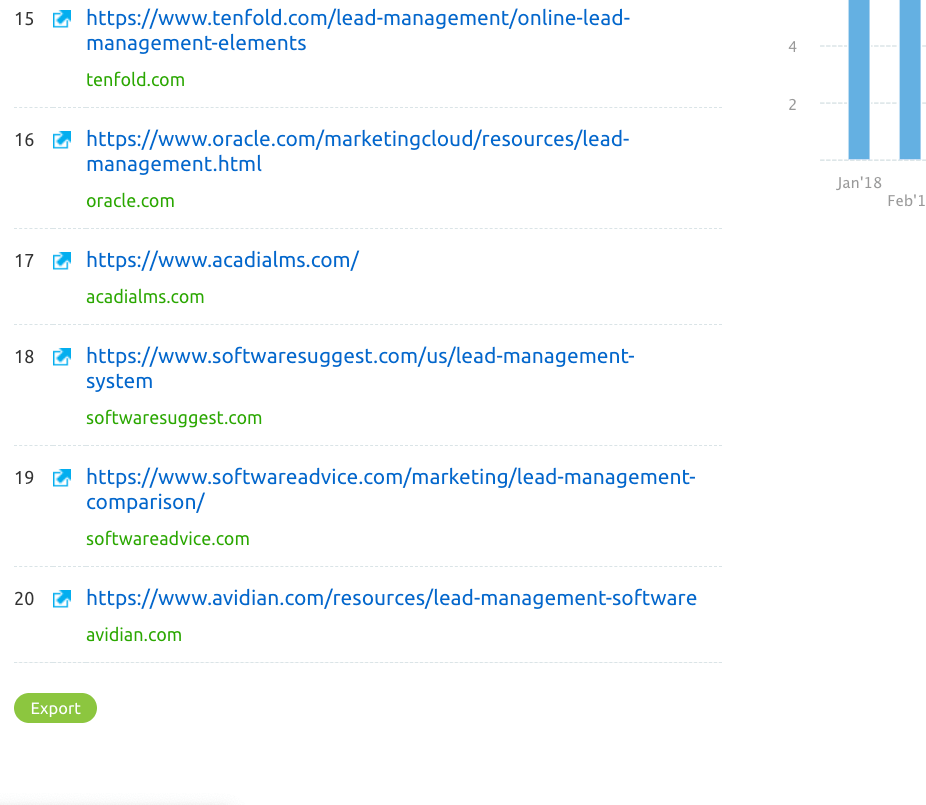Image resolution: width=926 pixels, height=805 pixels.
Task: Click the green oracle.com domain
Action: 131,201
